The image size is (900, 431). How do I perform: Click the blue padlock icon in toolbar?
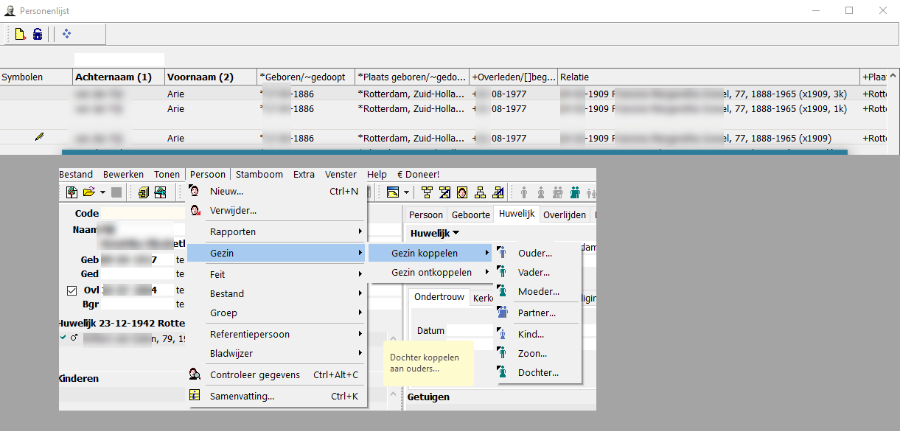[37, 34]
